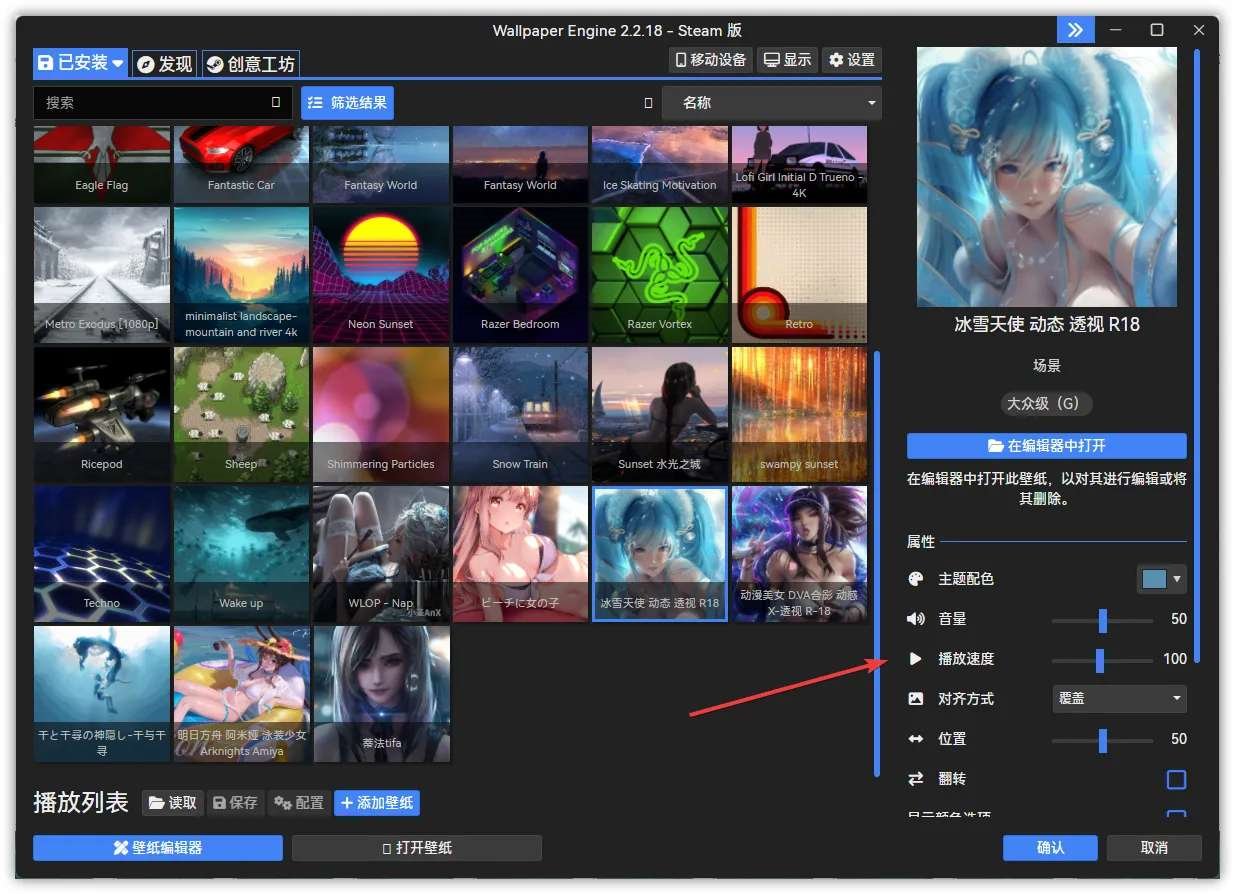Click the 在编辑器中打开 button
This screenshot has width=1235, height=894.
[x=1046, y=446]
